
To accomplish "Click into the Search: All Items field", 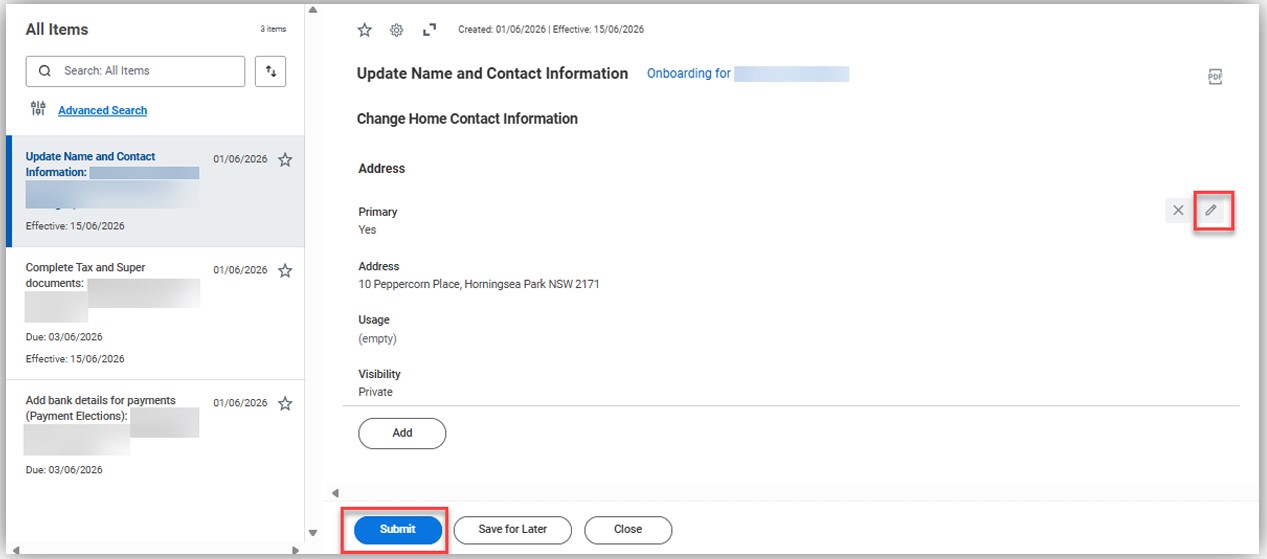I will (135, 71).
